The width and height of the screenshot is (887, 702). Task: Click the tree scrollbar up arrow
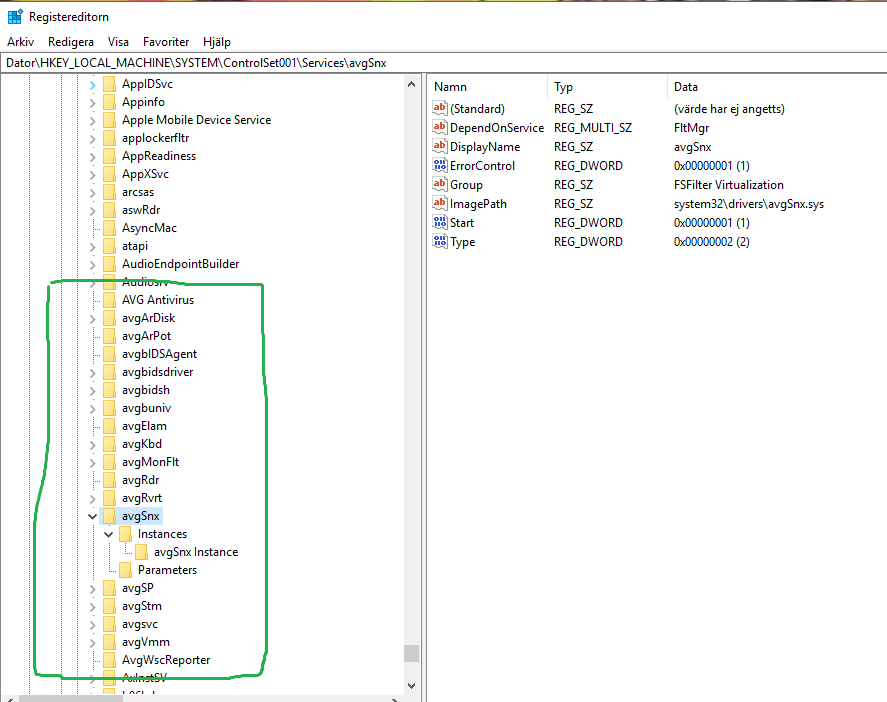pos(411,84)
